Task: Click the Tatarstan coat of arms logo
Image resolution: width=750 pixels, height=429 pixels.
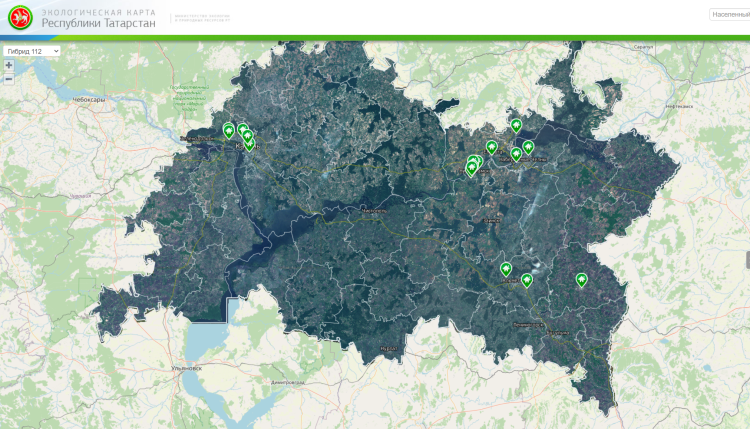Action: tap(20, 18)
